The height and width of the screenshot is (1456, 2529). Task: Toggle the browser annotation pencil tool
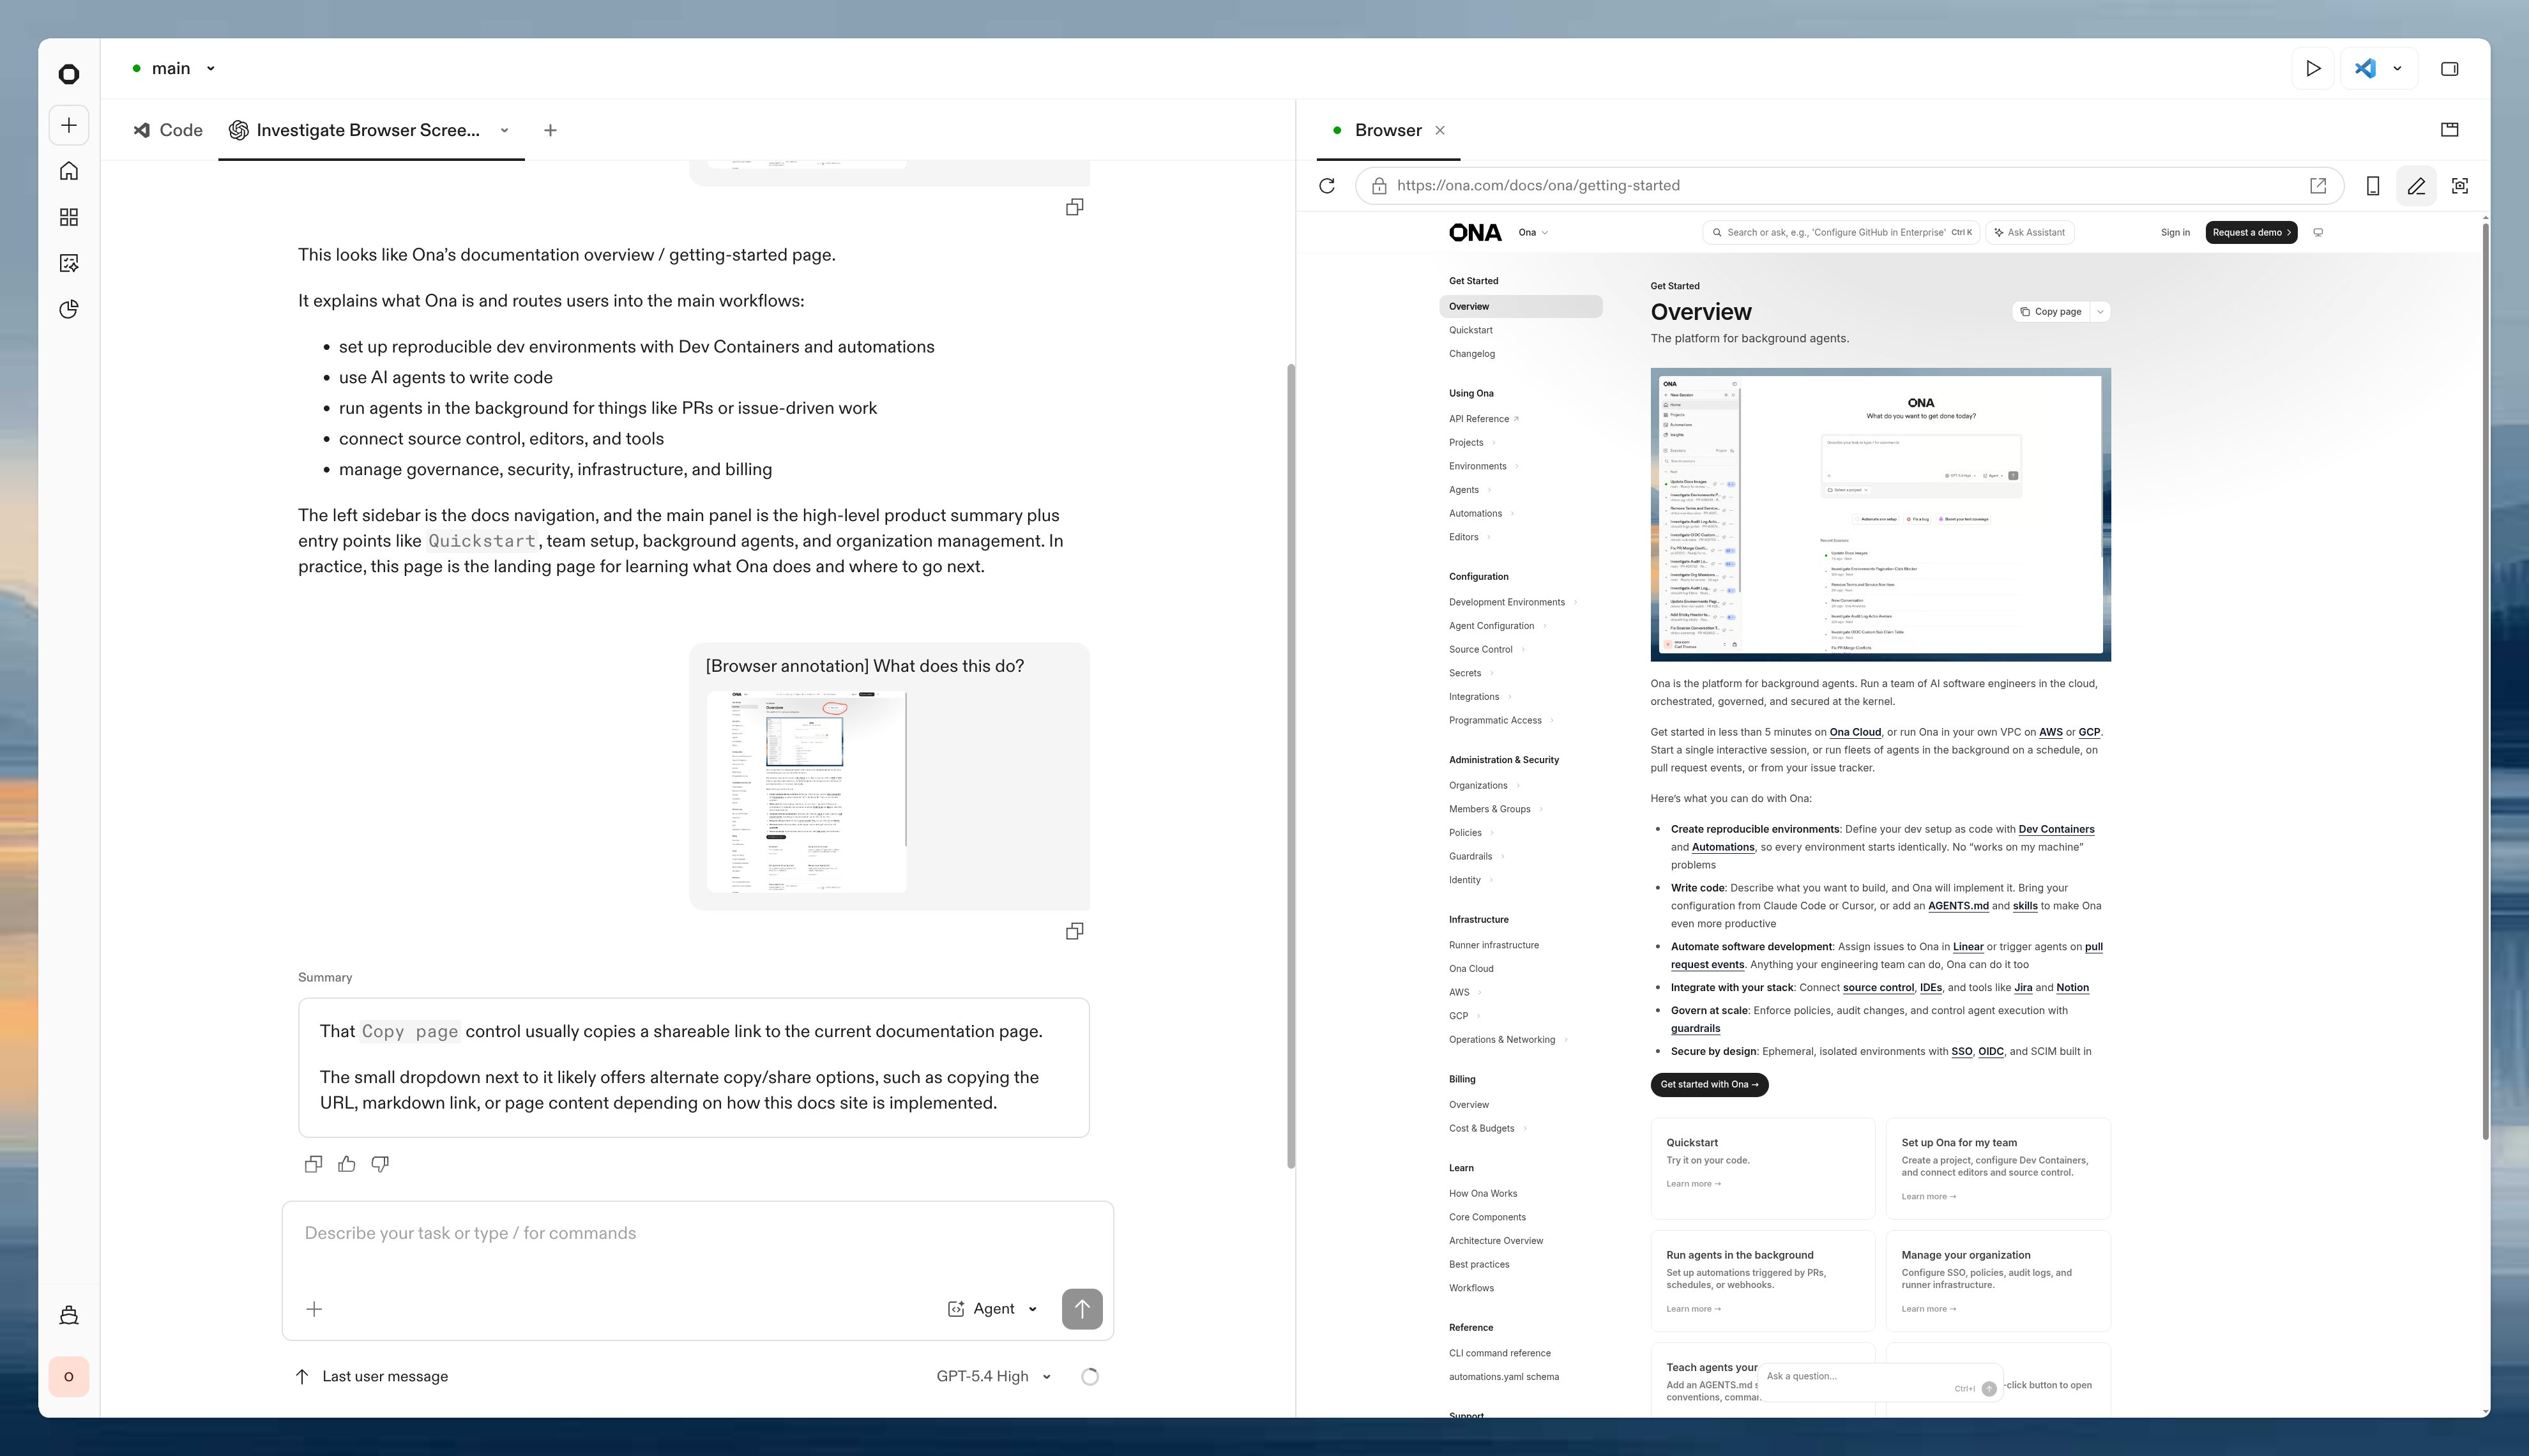point(2416,186)
